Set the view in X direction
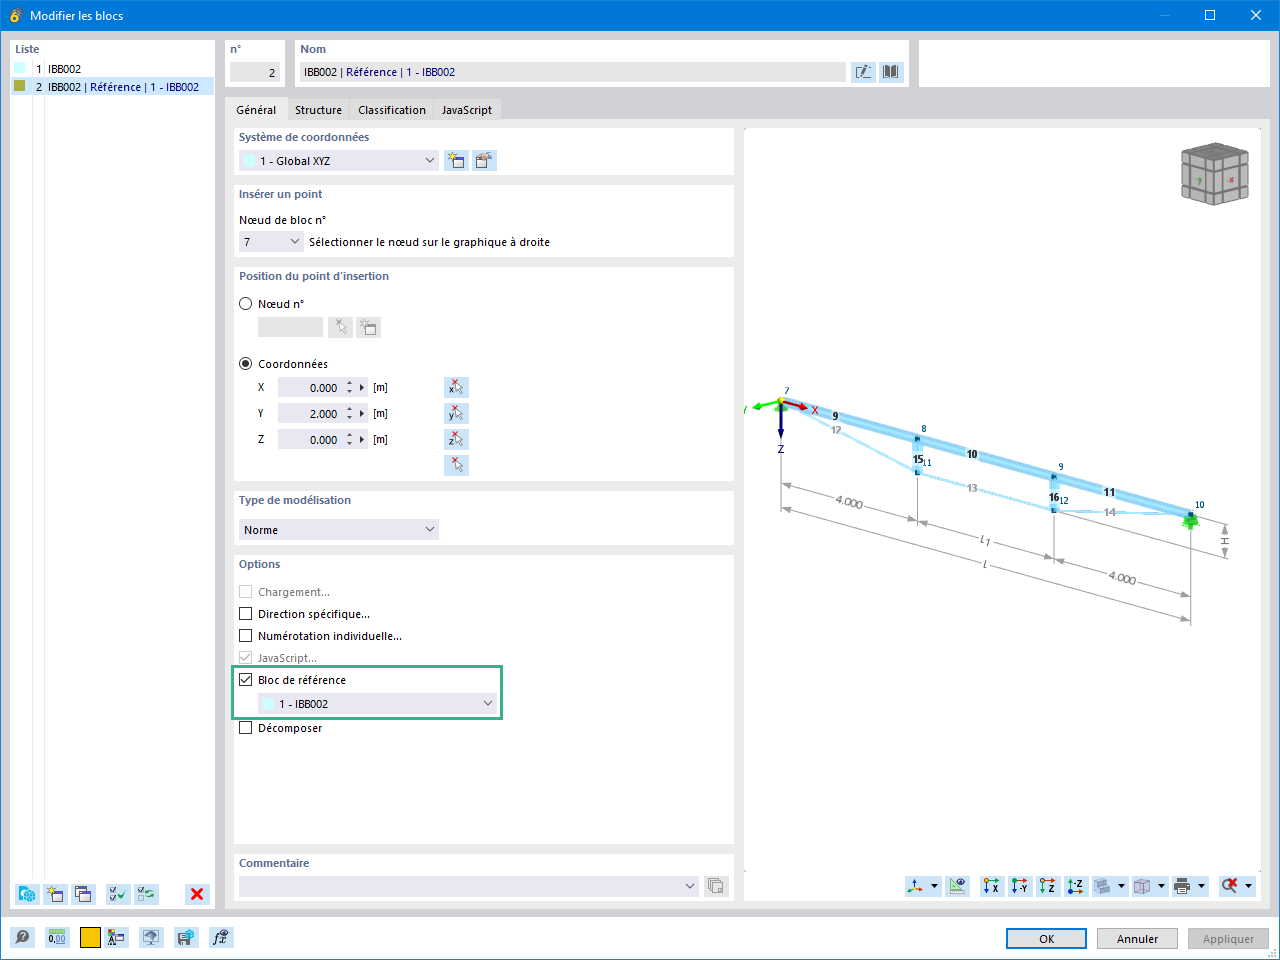The width and height of the screenshot is (1280, 960). (x=992, y=886)
